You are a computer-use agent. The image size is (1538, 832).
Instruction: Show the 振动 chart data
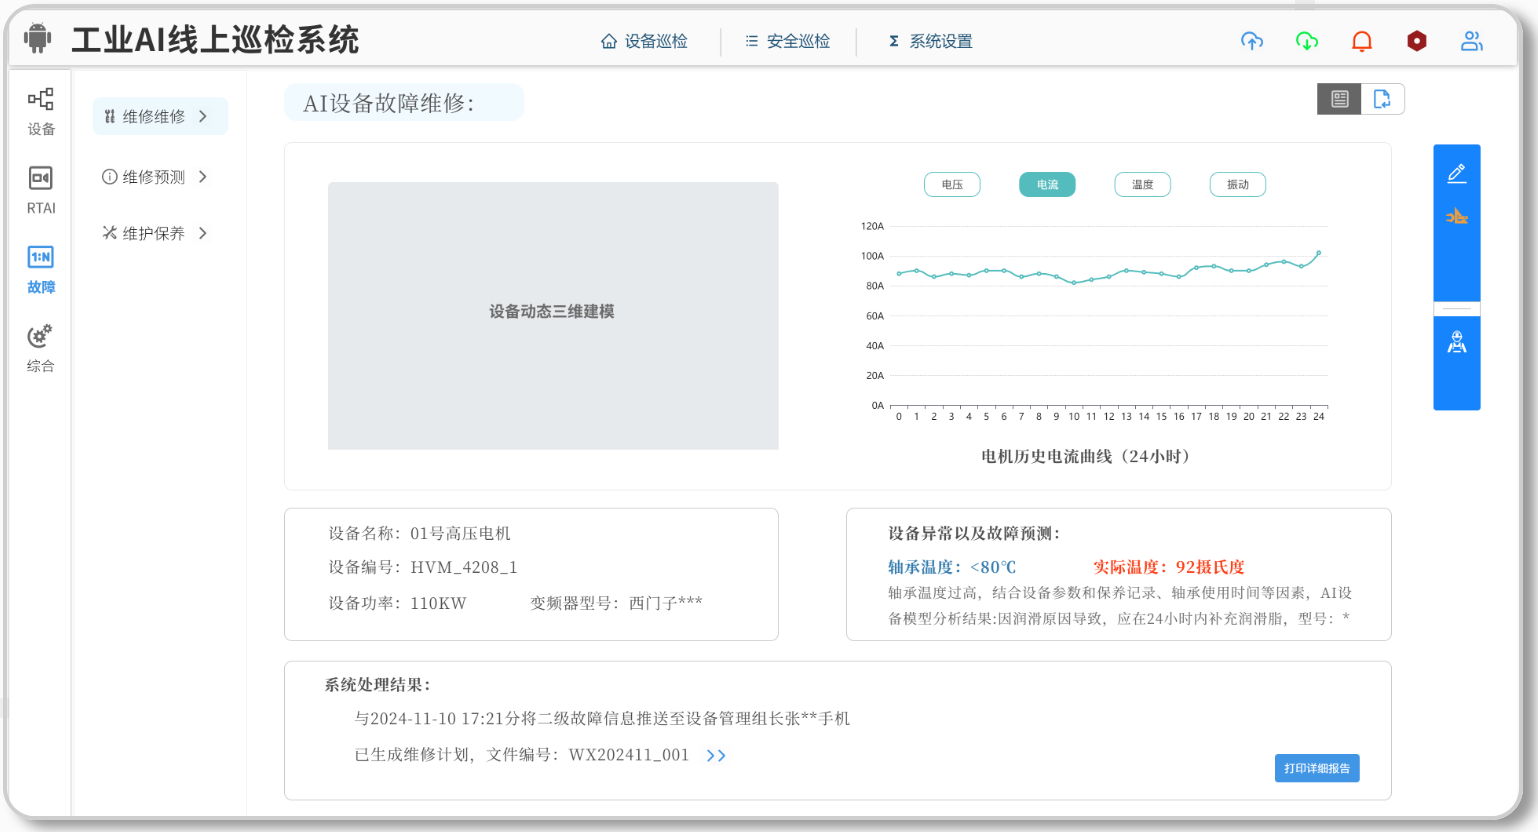coord(1238,185)
